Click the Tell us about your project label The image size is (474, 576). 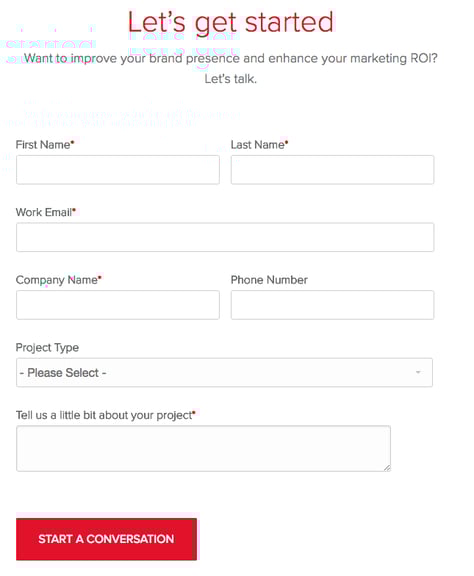coord(105,415)
